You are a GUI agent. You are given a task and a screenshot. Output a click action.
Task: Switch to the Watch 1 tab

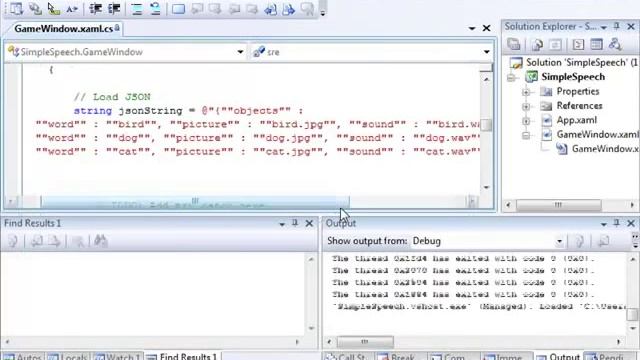click(118, 356)
